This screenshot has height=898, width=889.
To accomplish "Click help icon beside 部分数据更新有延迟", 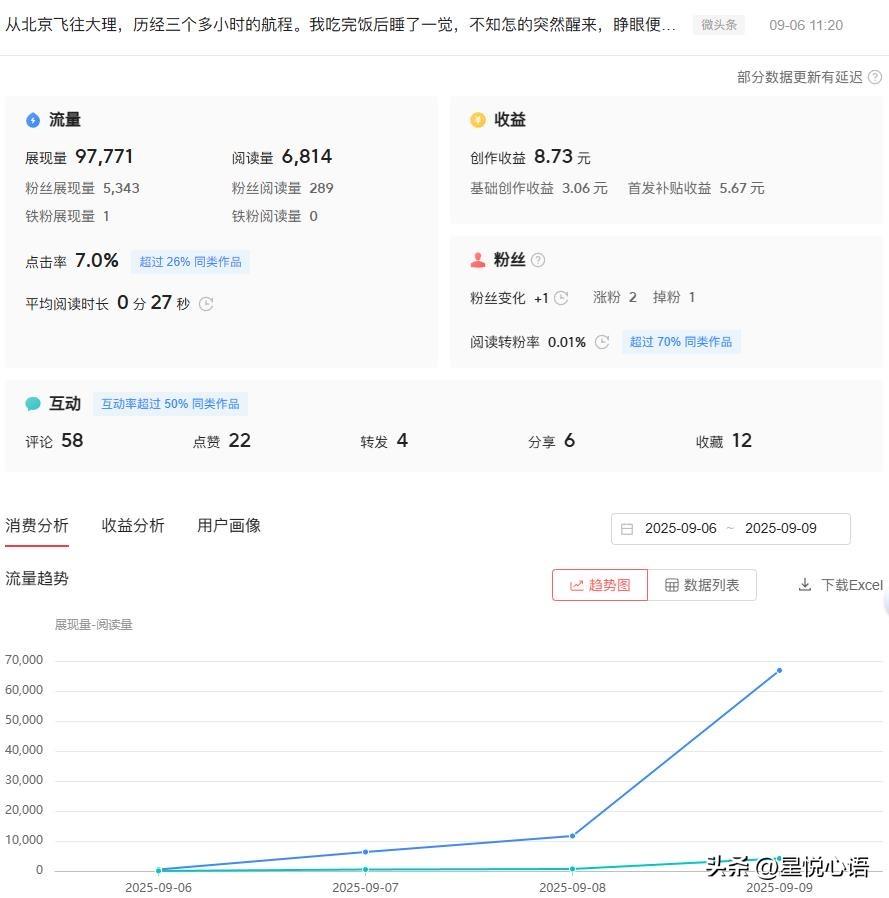I will (x=875, y=77).
